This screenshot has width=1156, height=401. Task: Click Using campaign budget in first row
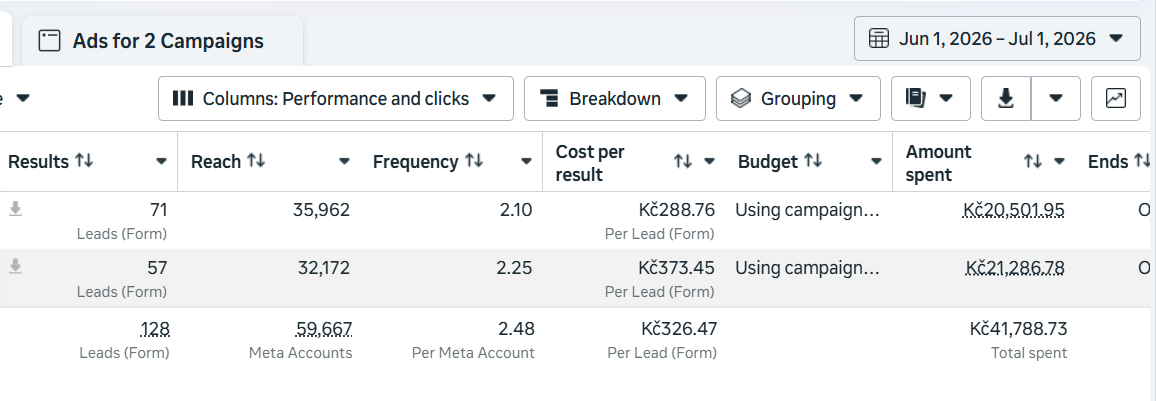(807, 210)
